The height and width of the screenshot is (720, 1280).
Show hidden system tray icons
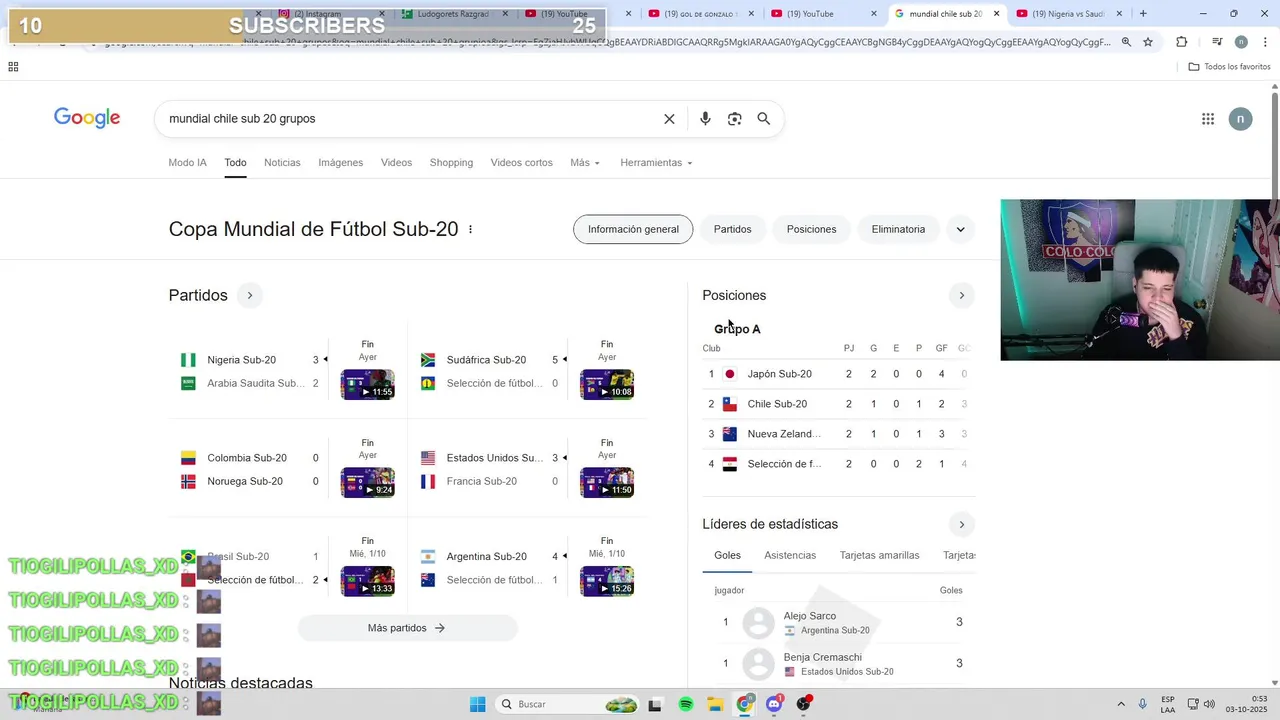tap(1120, 704)
